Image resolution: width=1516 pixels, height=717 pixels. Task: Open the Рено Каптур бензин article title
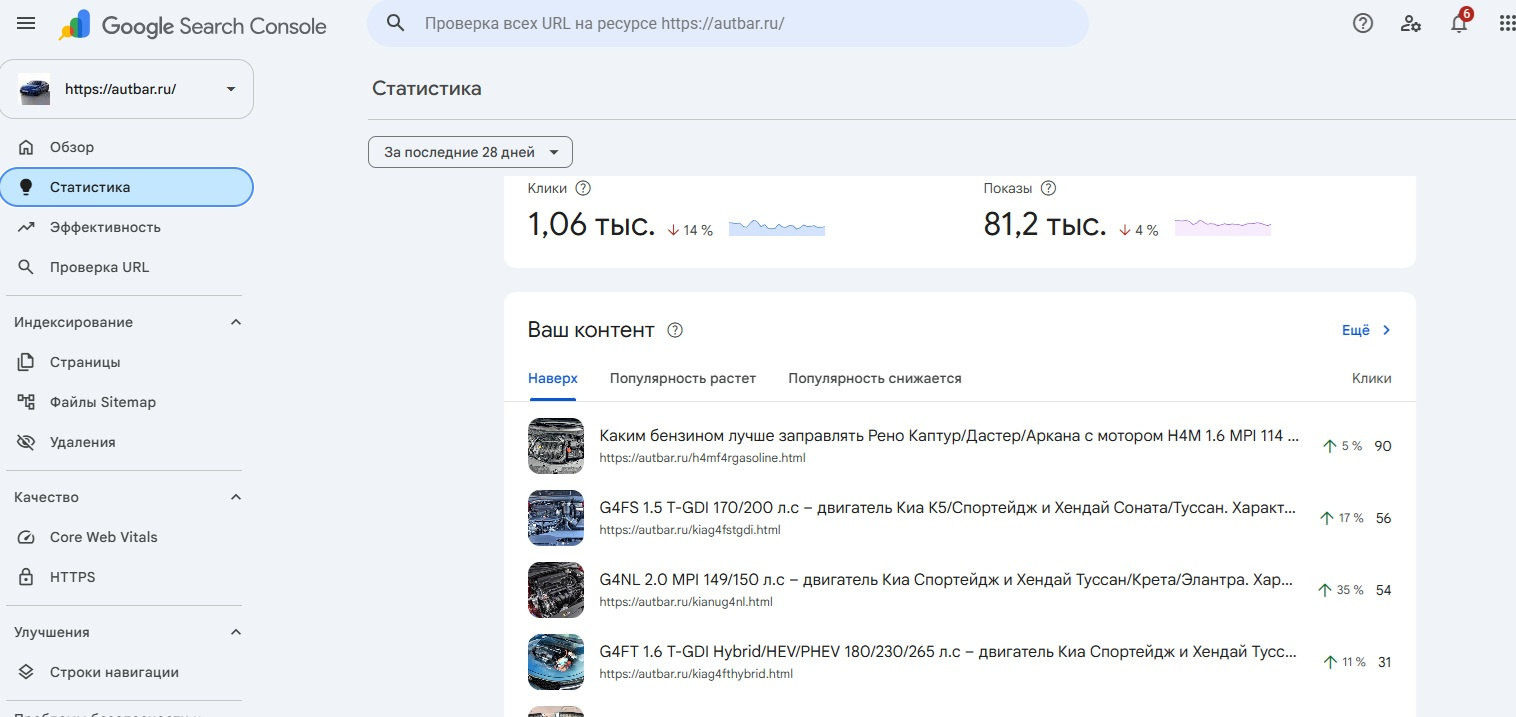point(949,436)
